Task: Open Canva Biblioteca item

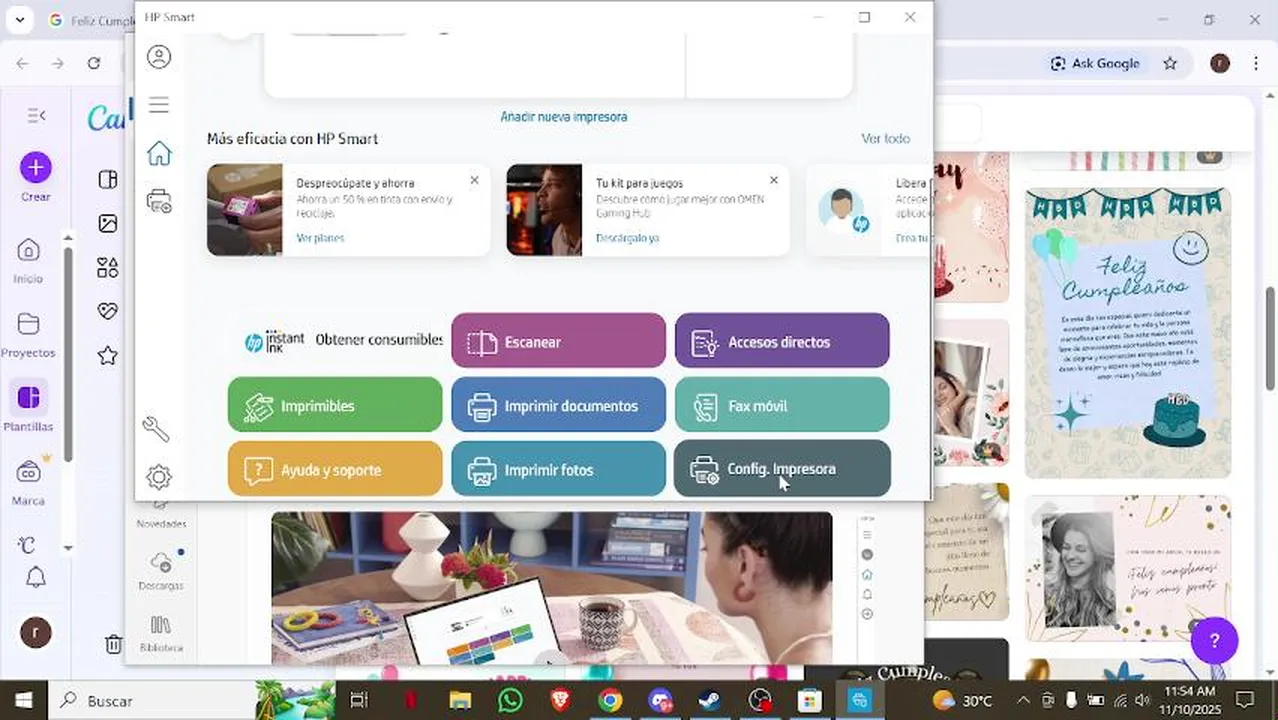Action: click(161, 634)
